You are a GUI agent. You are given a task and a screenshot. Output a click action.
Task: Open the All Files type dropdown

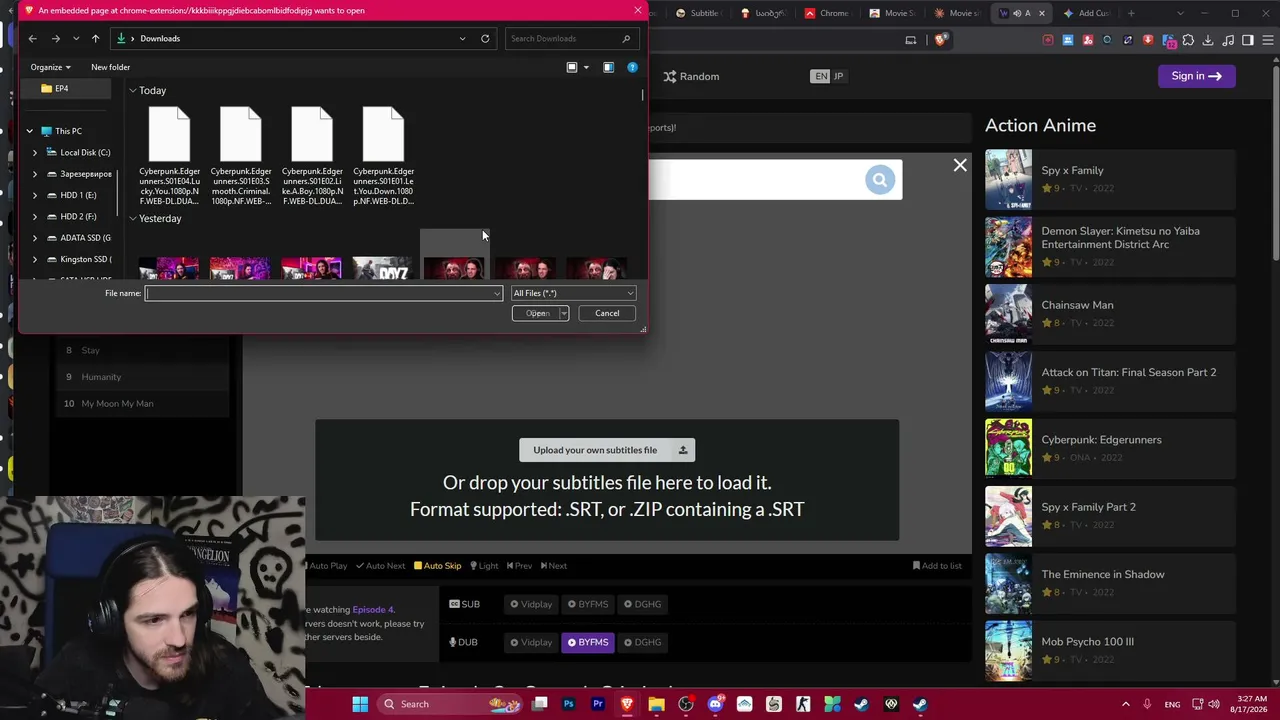point(573,293)
